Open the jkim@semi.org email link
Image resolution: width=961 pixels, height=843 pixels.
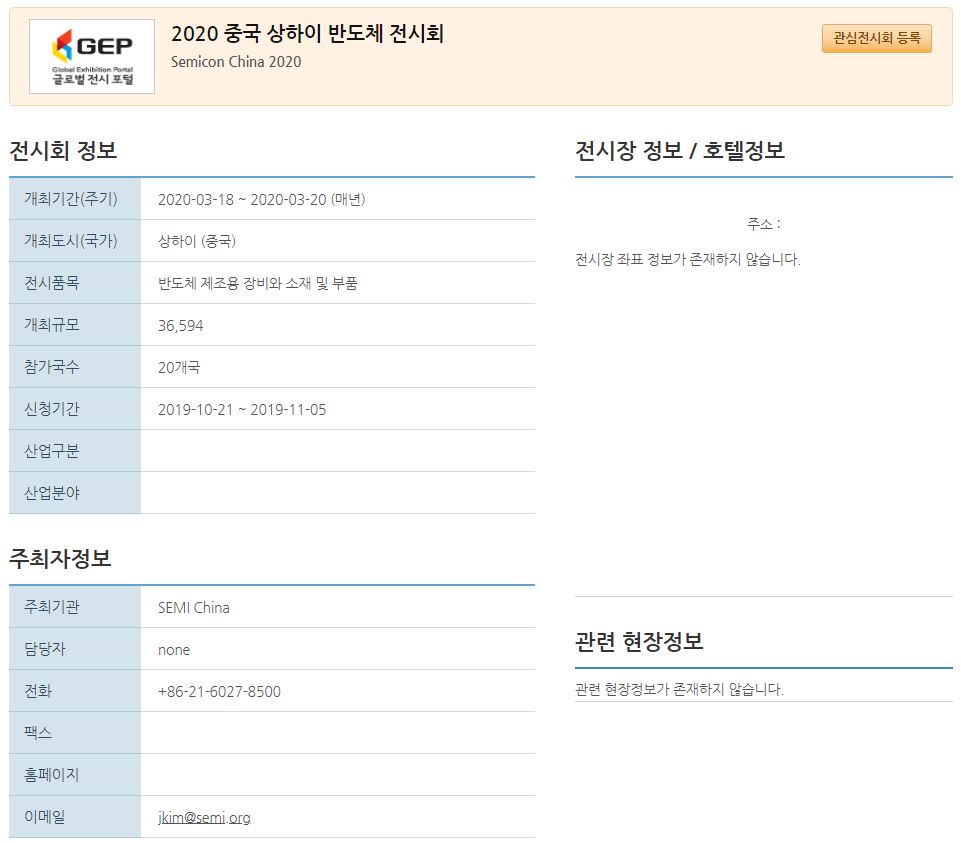[x=204, y=817]
